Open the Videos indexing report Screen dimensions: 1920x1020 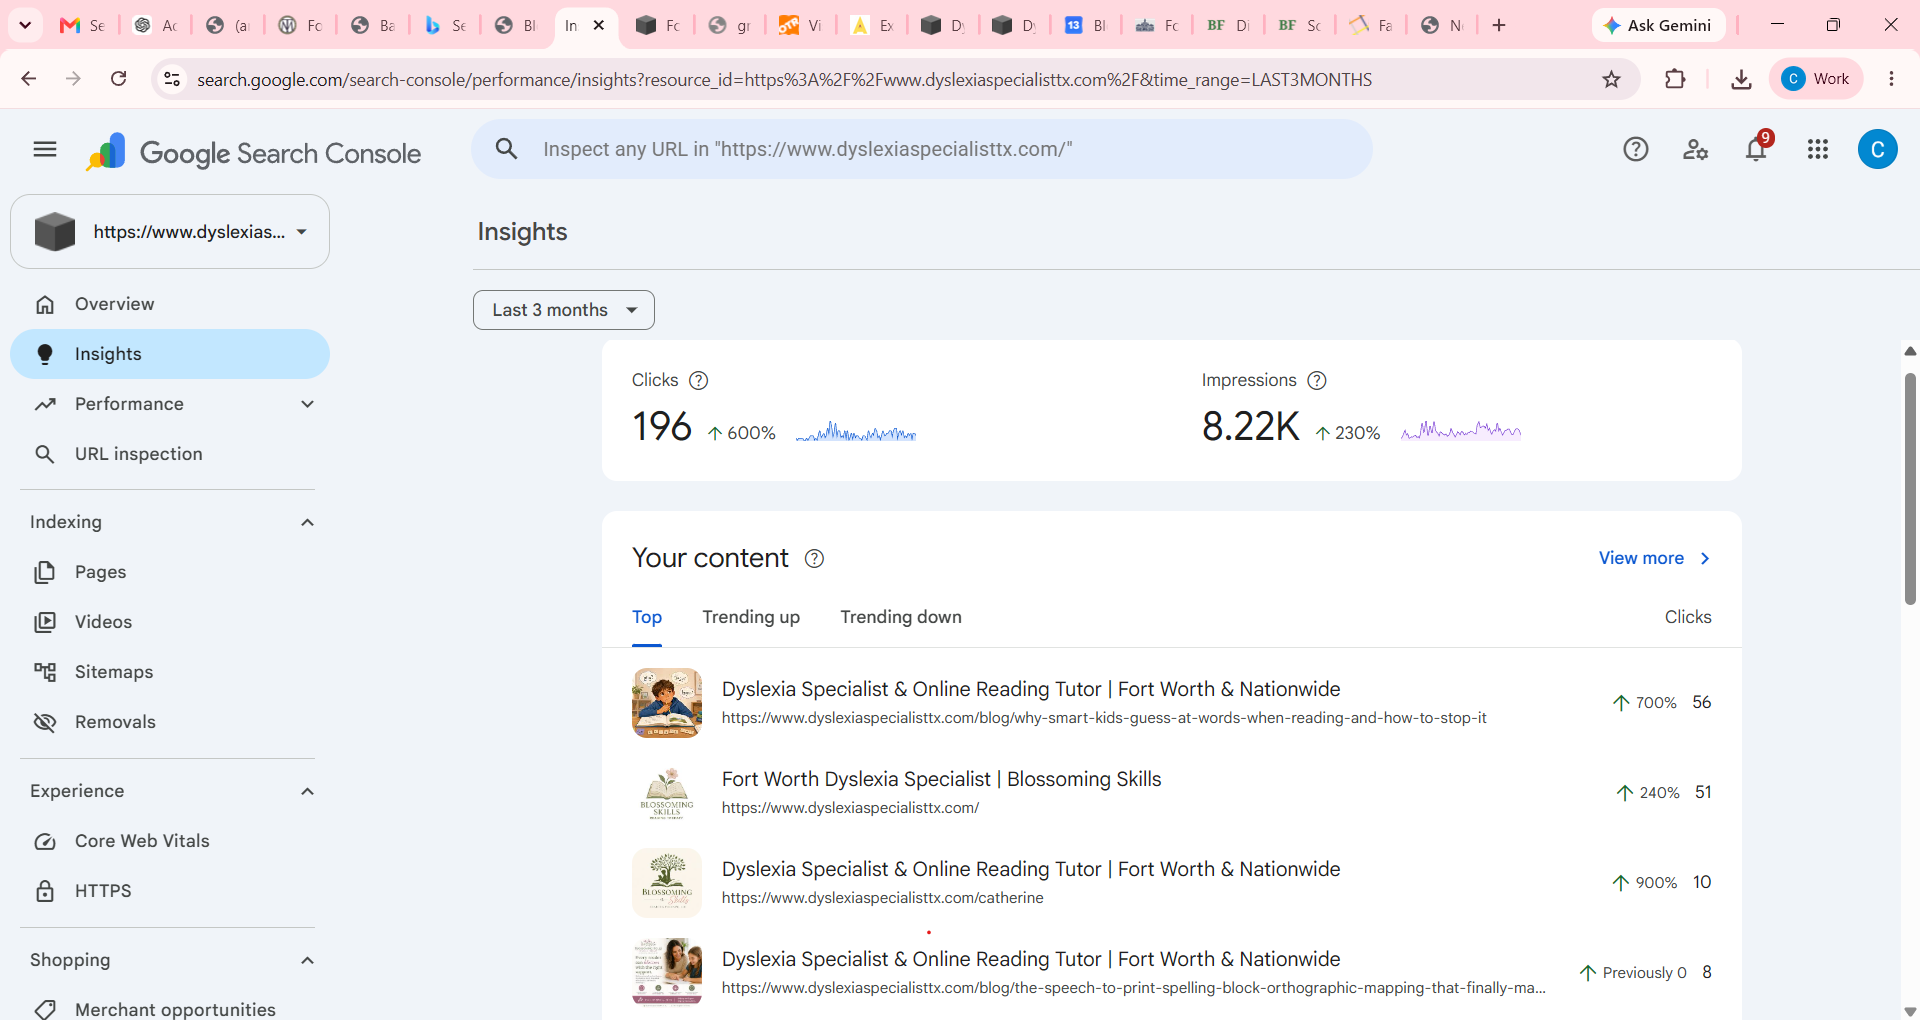pos(170,622)
